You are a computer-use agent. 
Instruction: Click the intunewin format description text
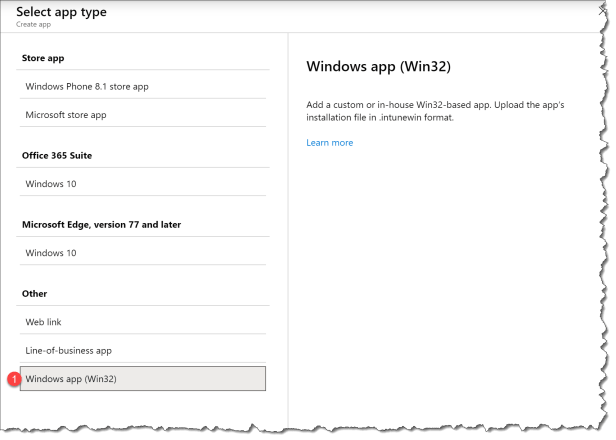pos(435,111)
